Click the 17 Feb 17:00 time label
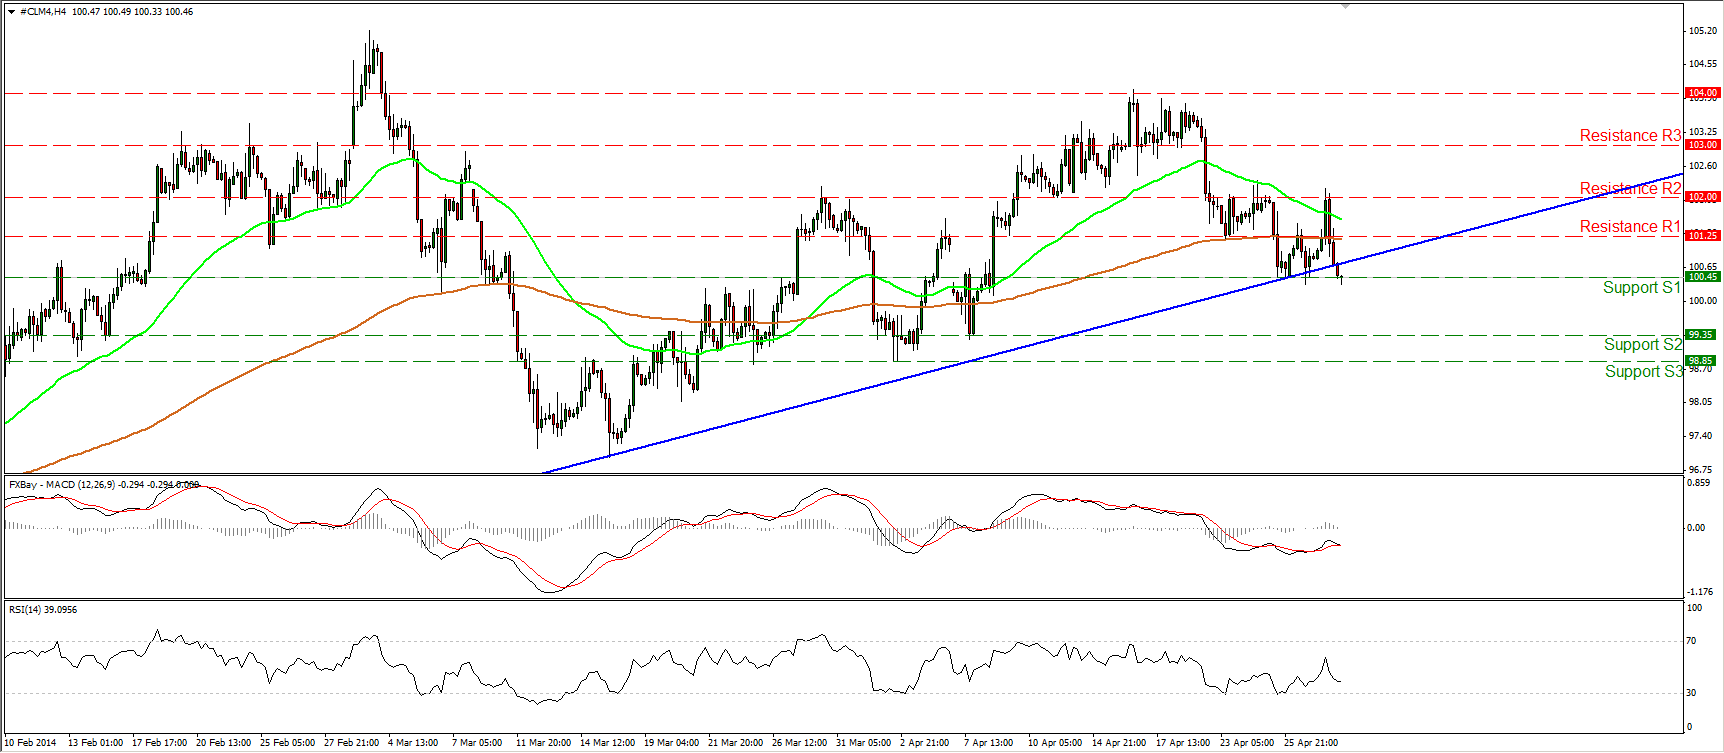This screenshot has width=1724, height=753. click(x=159, y=743)
